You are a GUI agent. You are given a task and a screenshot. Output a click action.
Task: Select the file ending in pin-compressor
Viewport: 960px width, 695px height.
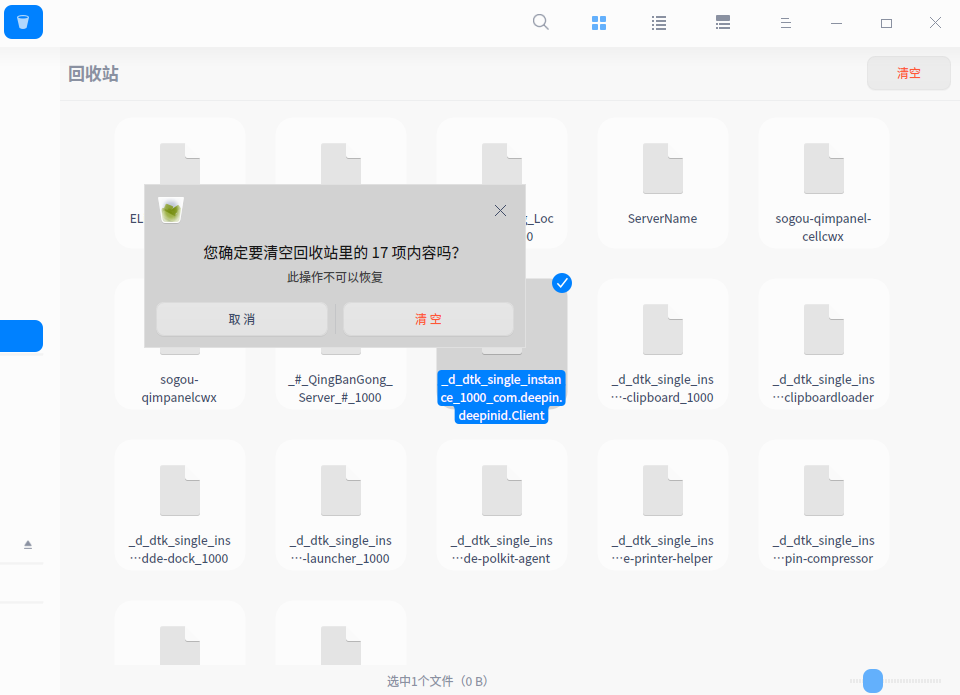coord(823,503)
